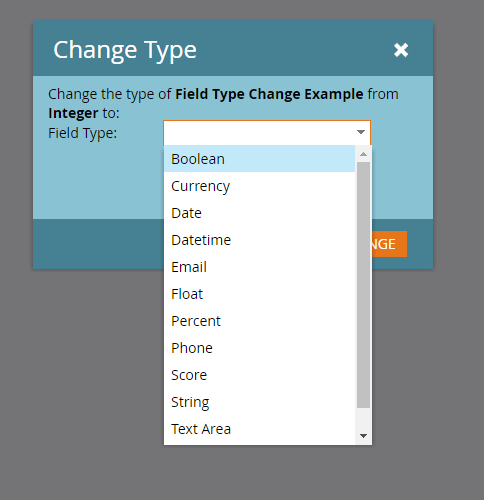Screen dimensions: 484x500
Task: Collapse the Field Type dropdown arrow
Action: (x=361, y=132)
